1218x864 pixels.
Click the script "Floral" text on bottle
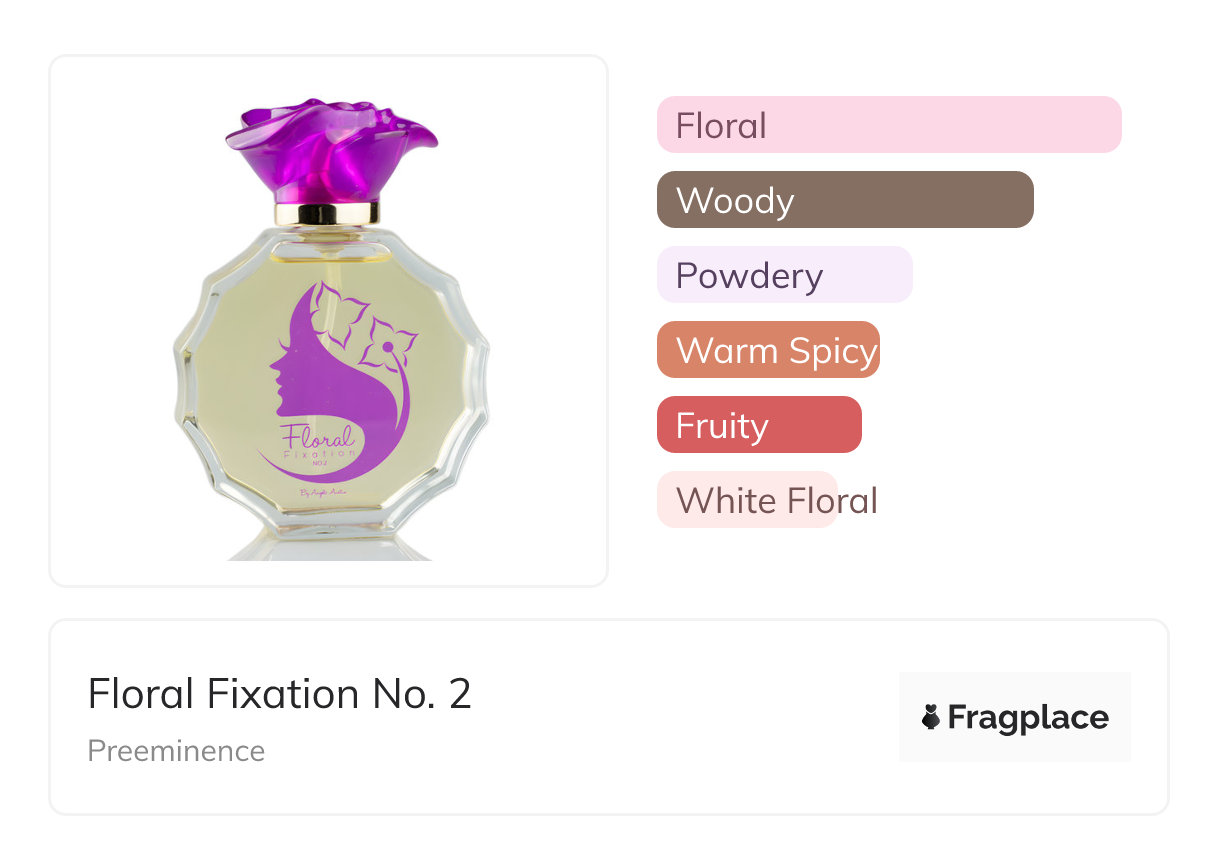(316, 435)
